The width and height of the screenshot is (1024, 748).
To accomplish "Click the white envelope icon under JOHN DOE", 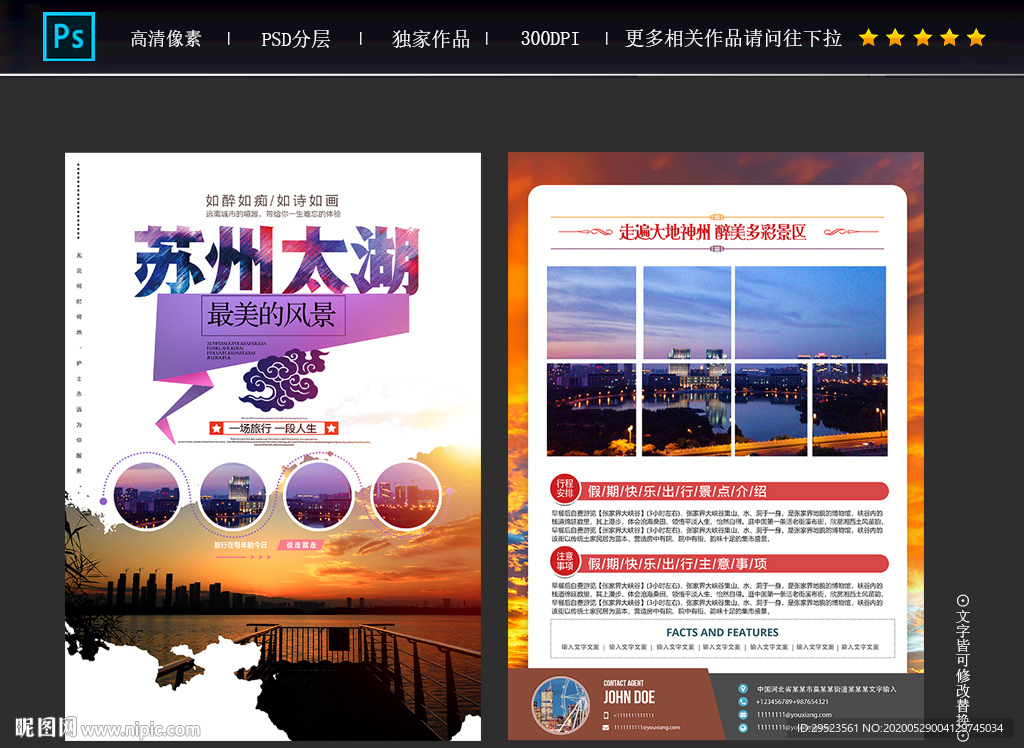I will point(606,727).
